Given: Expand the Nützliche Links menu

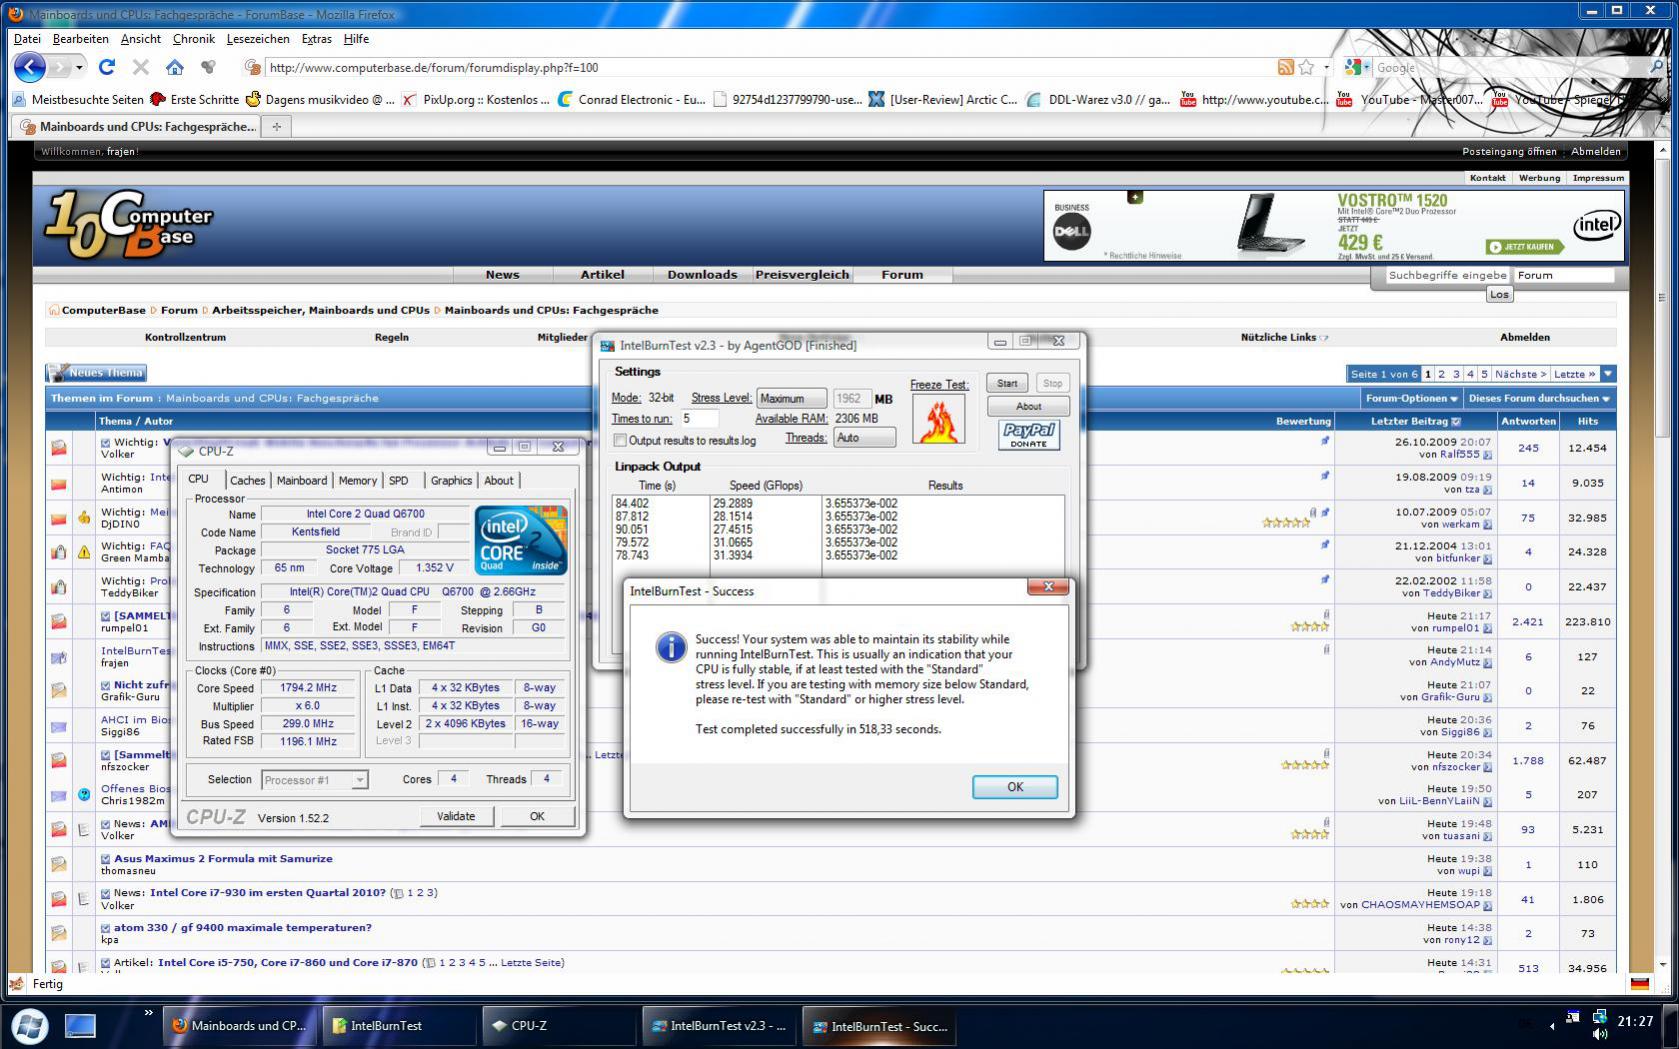Looking at the screenshot, I should [1284, 337].
